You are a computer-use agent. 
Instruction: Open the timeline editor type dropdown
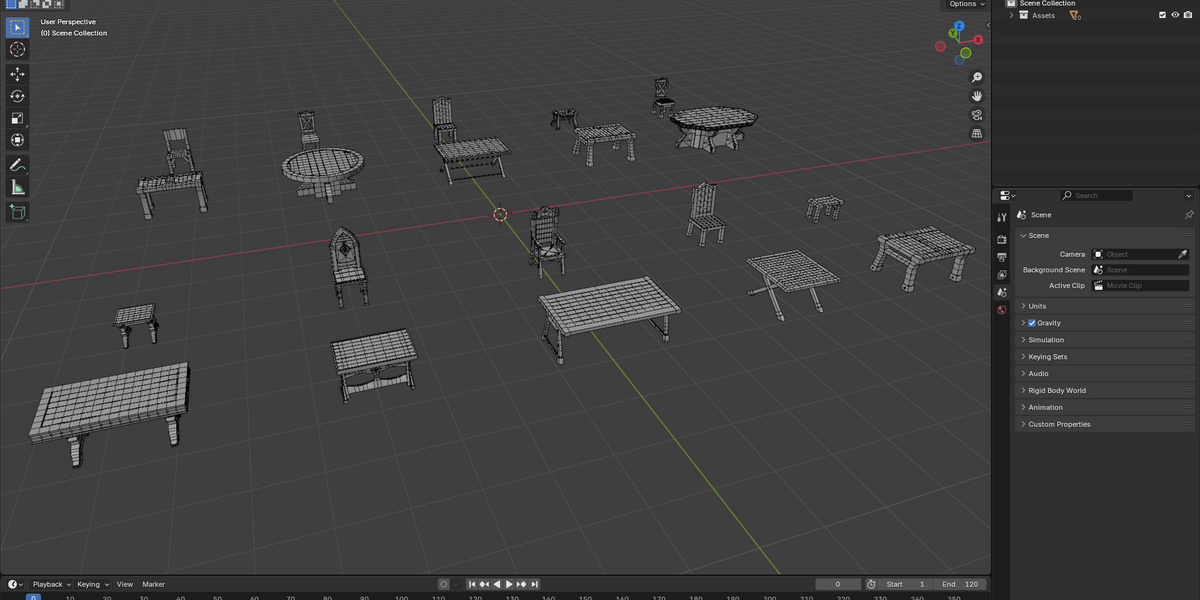click(x=15, y=584)
